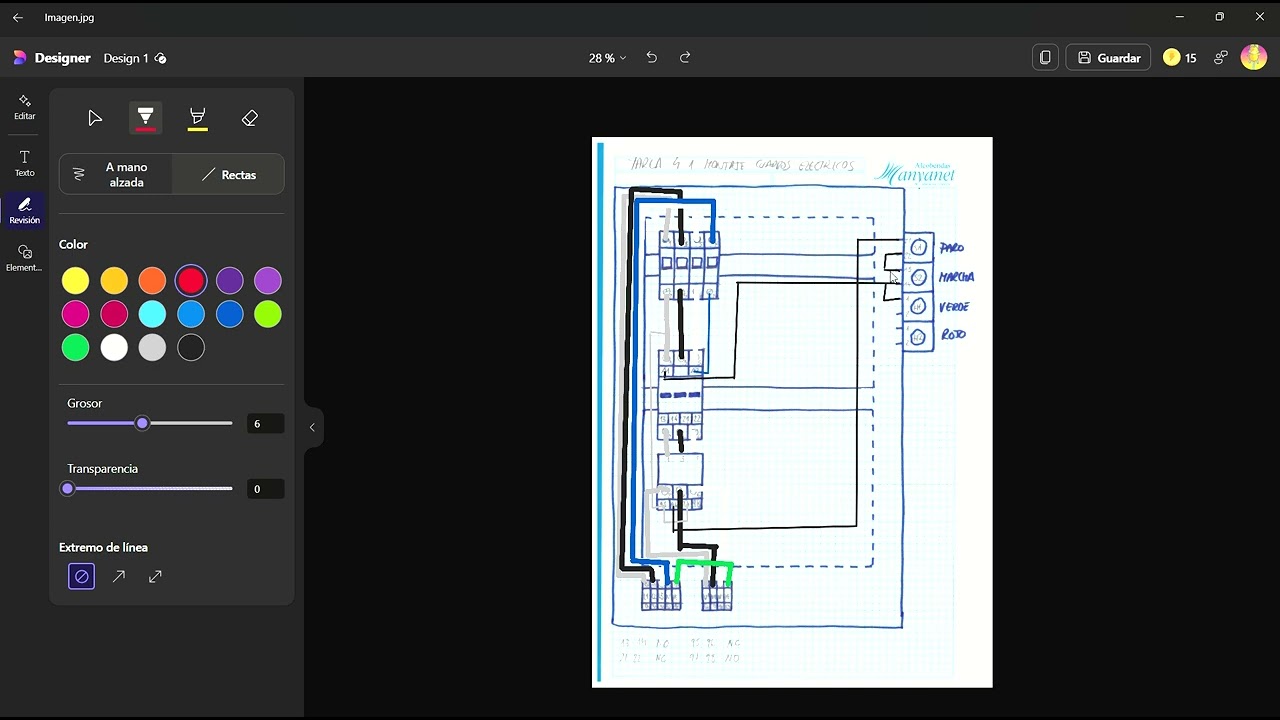Open the Revisión sidebar panel

point(25,211)
